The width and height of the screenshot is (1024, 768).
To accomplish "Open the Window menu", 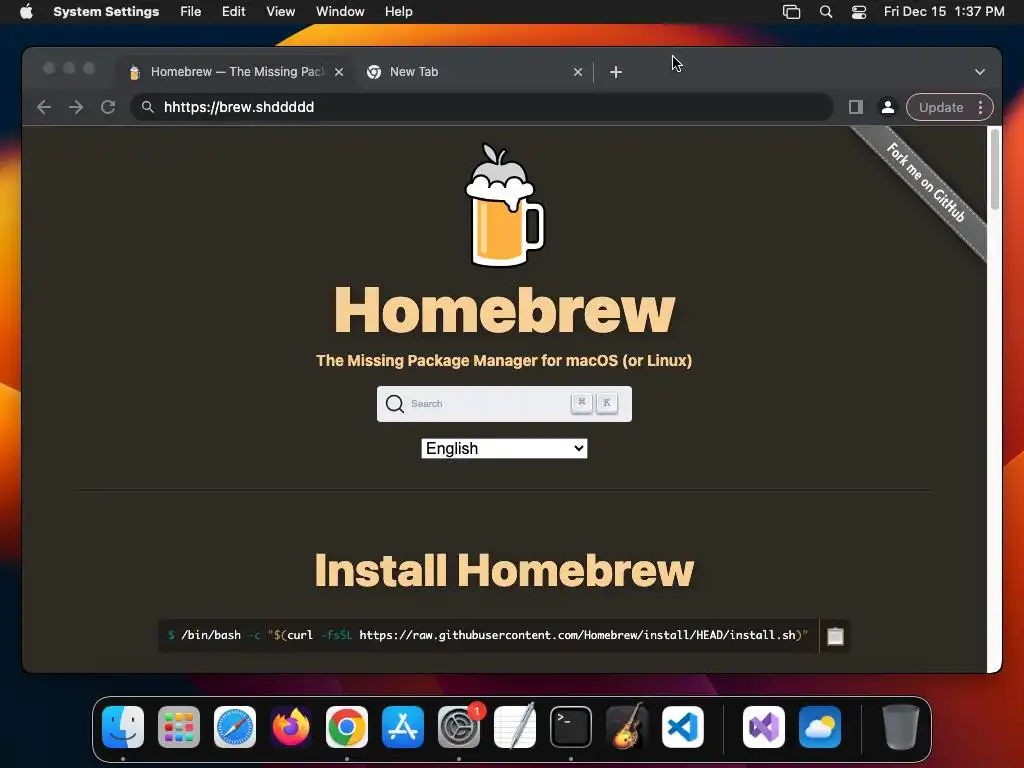I will point(340,12).
